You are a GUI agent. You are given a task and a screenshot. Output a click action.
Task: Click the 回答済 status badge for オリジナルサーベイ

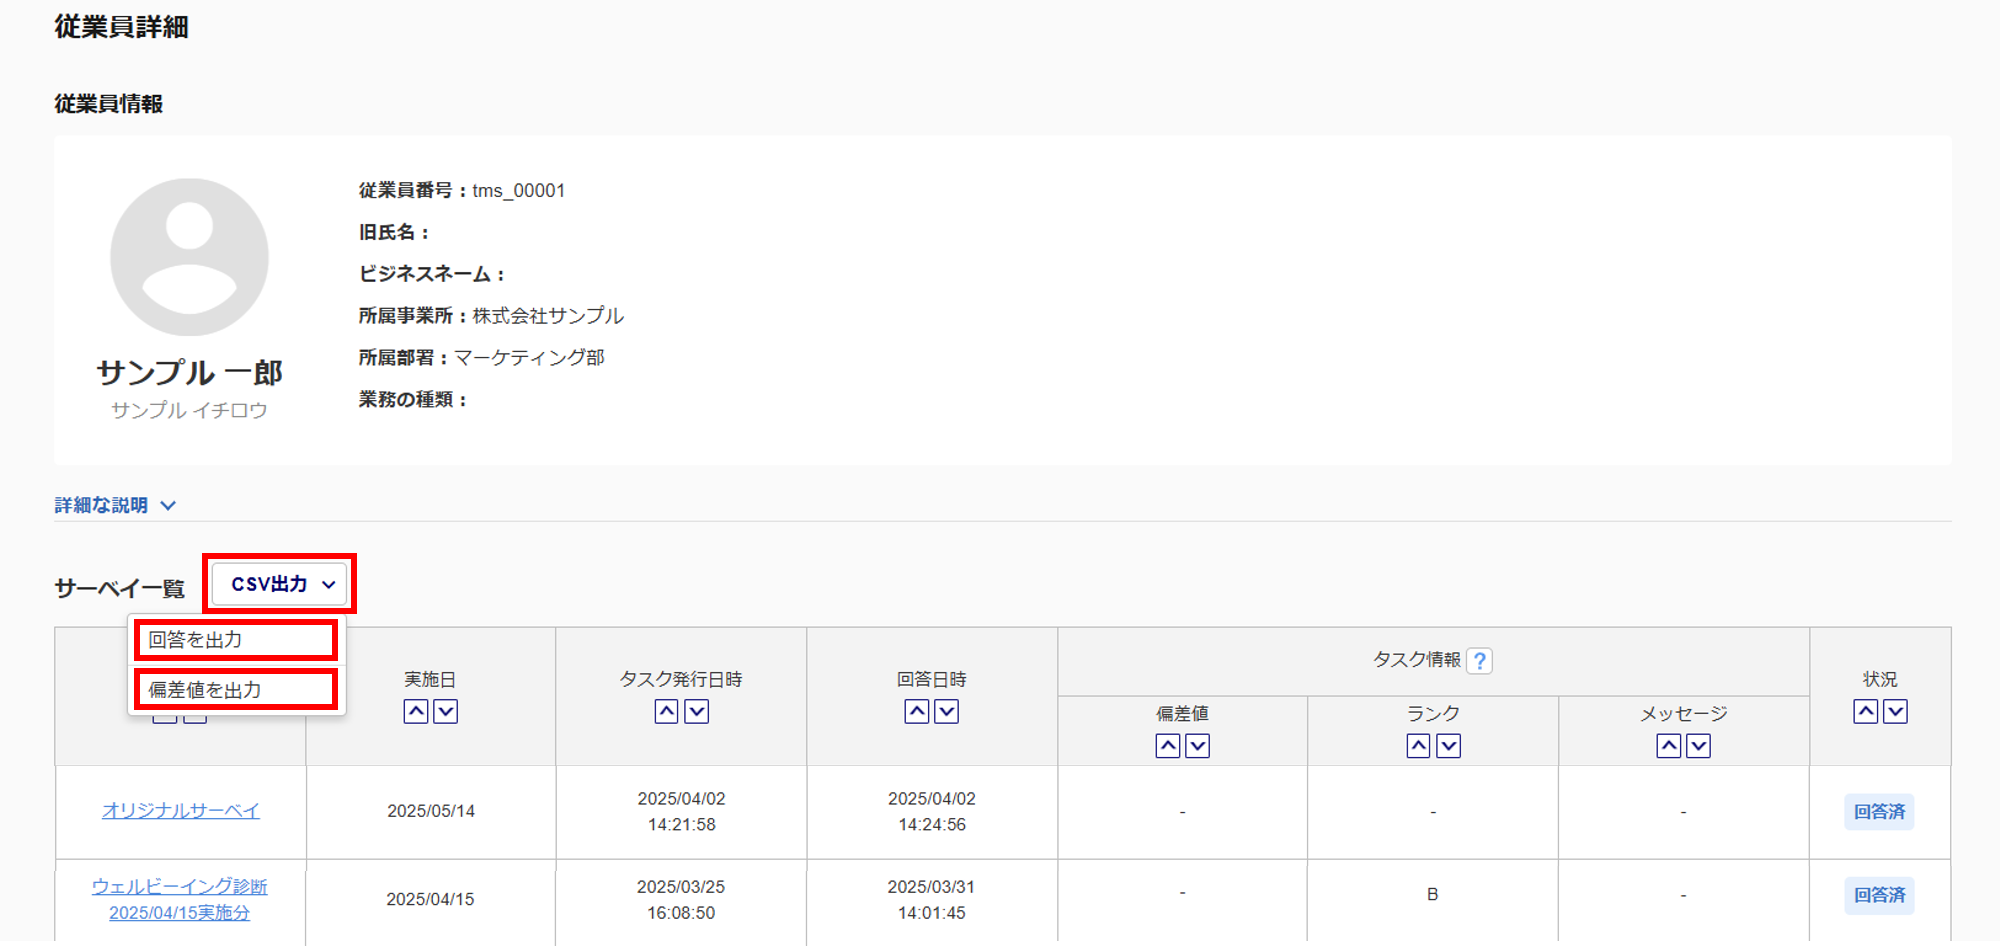[x=1879, y=812]
